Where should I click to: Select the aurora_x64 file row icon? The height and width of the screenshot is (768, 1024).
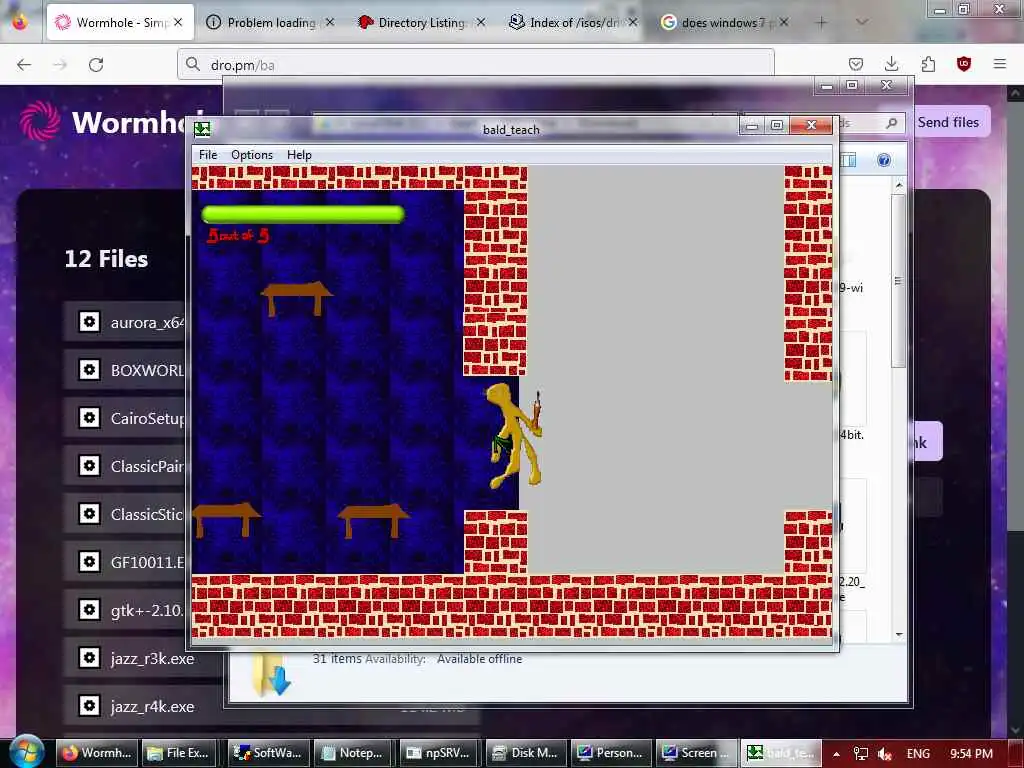click(x=89, y=321)
